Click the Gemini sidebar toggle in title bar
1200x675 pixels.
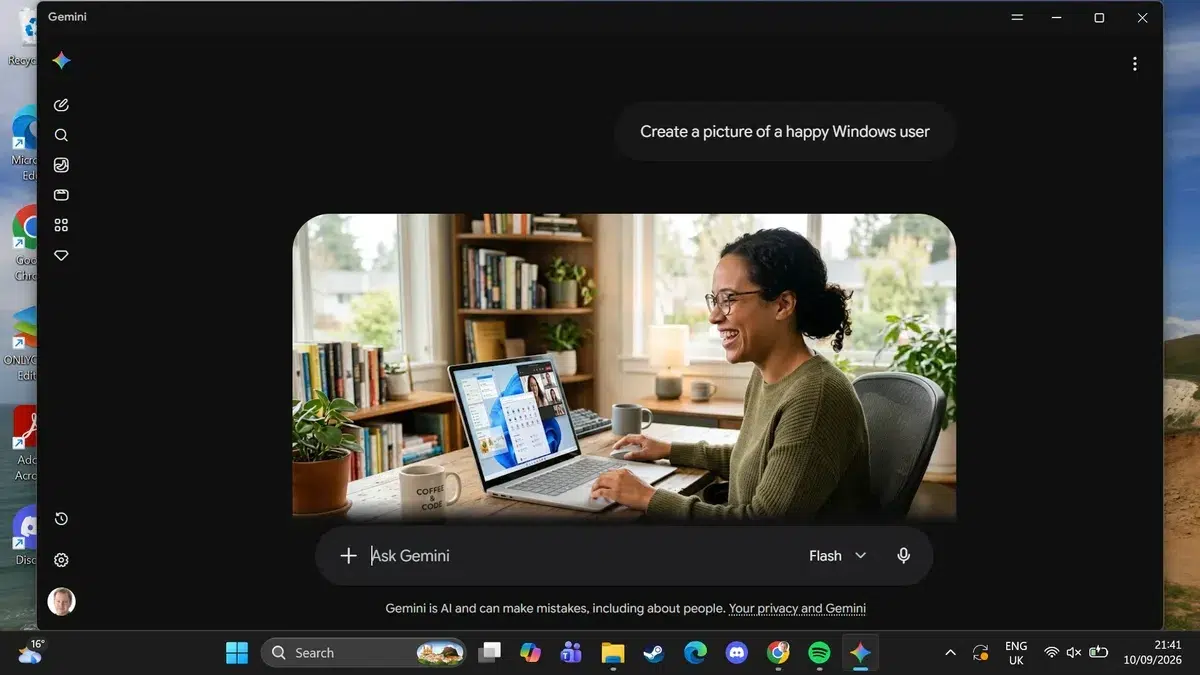1017,18
